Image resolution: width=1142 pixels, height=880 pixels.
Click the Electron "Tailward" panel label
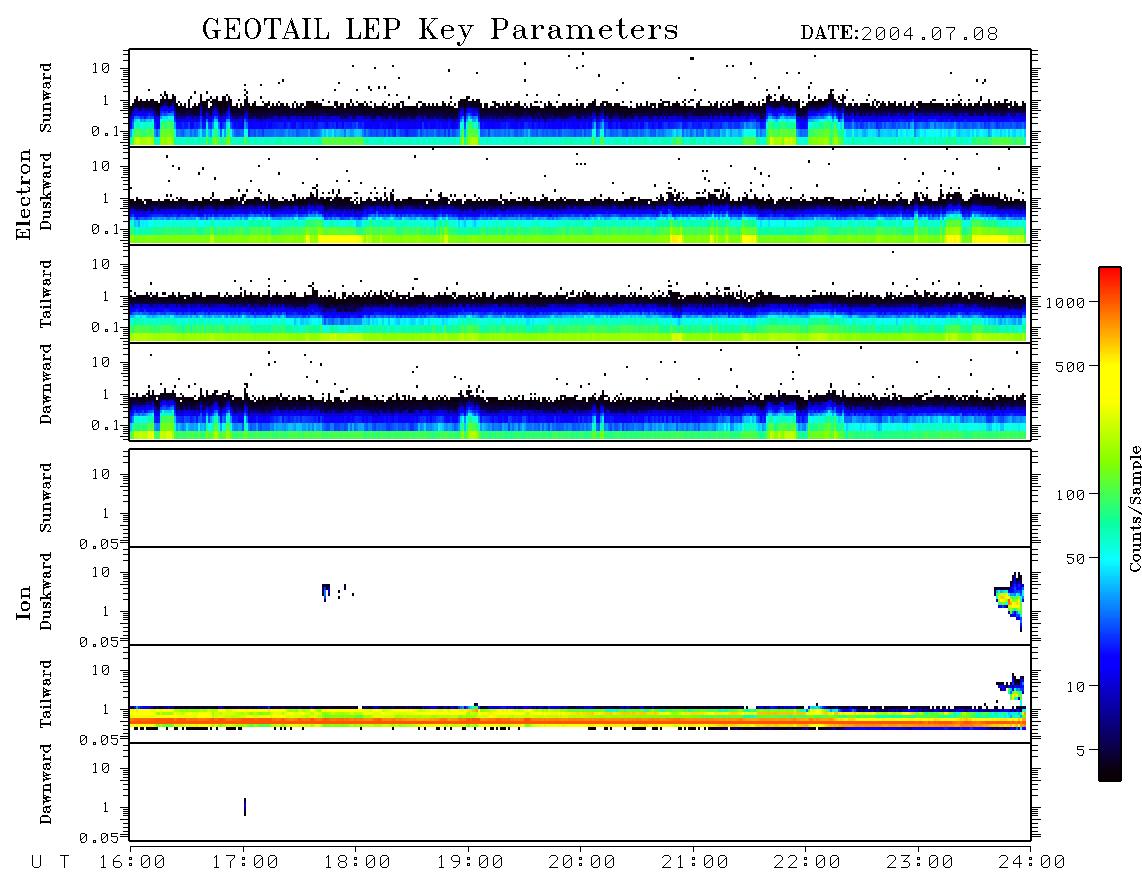46,294
